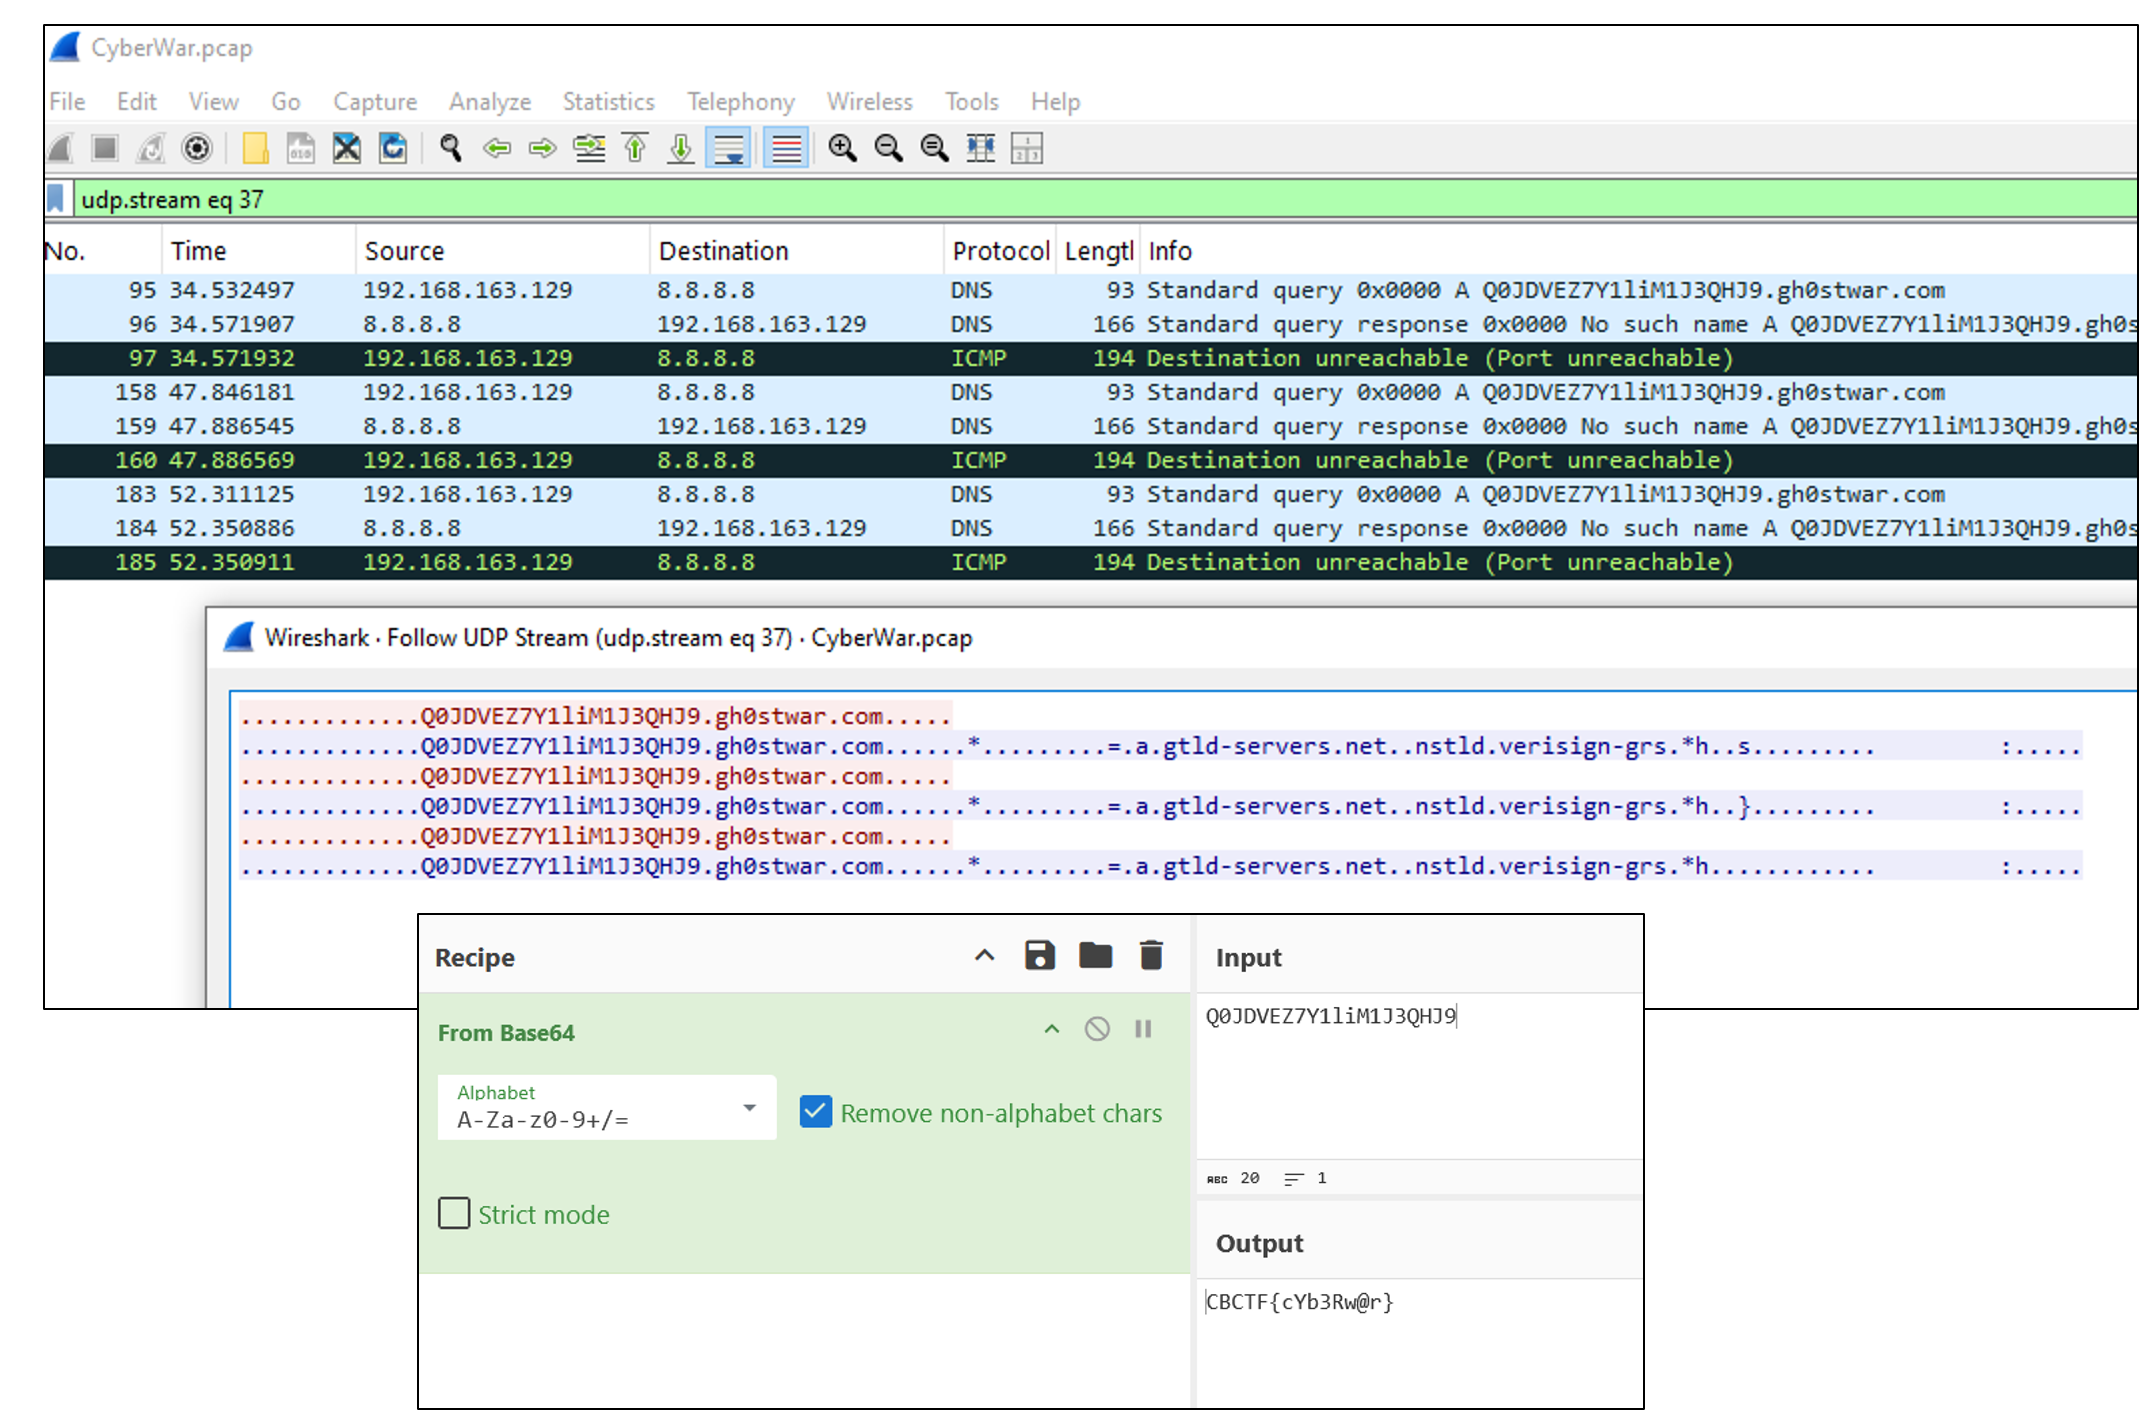The image size is (2155, 1417).
Task: Select packet 97 ICMP unreachable row
Action: [1090, 358]
